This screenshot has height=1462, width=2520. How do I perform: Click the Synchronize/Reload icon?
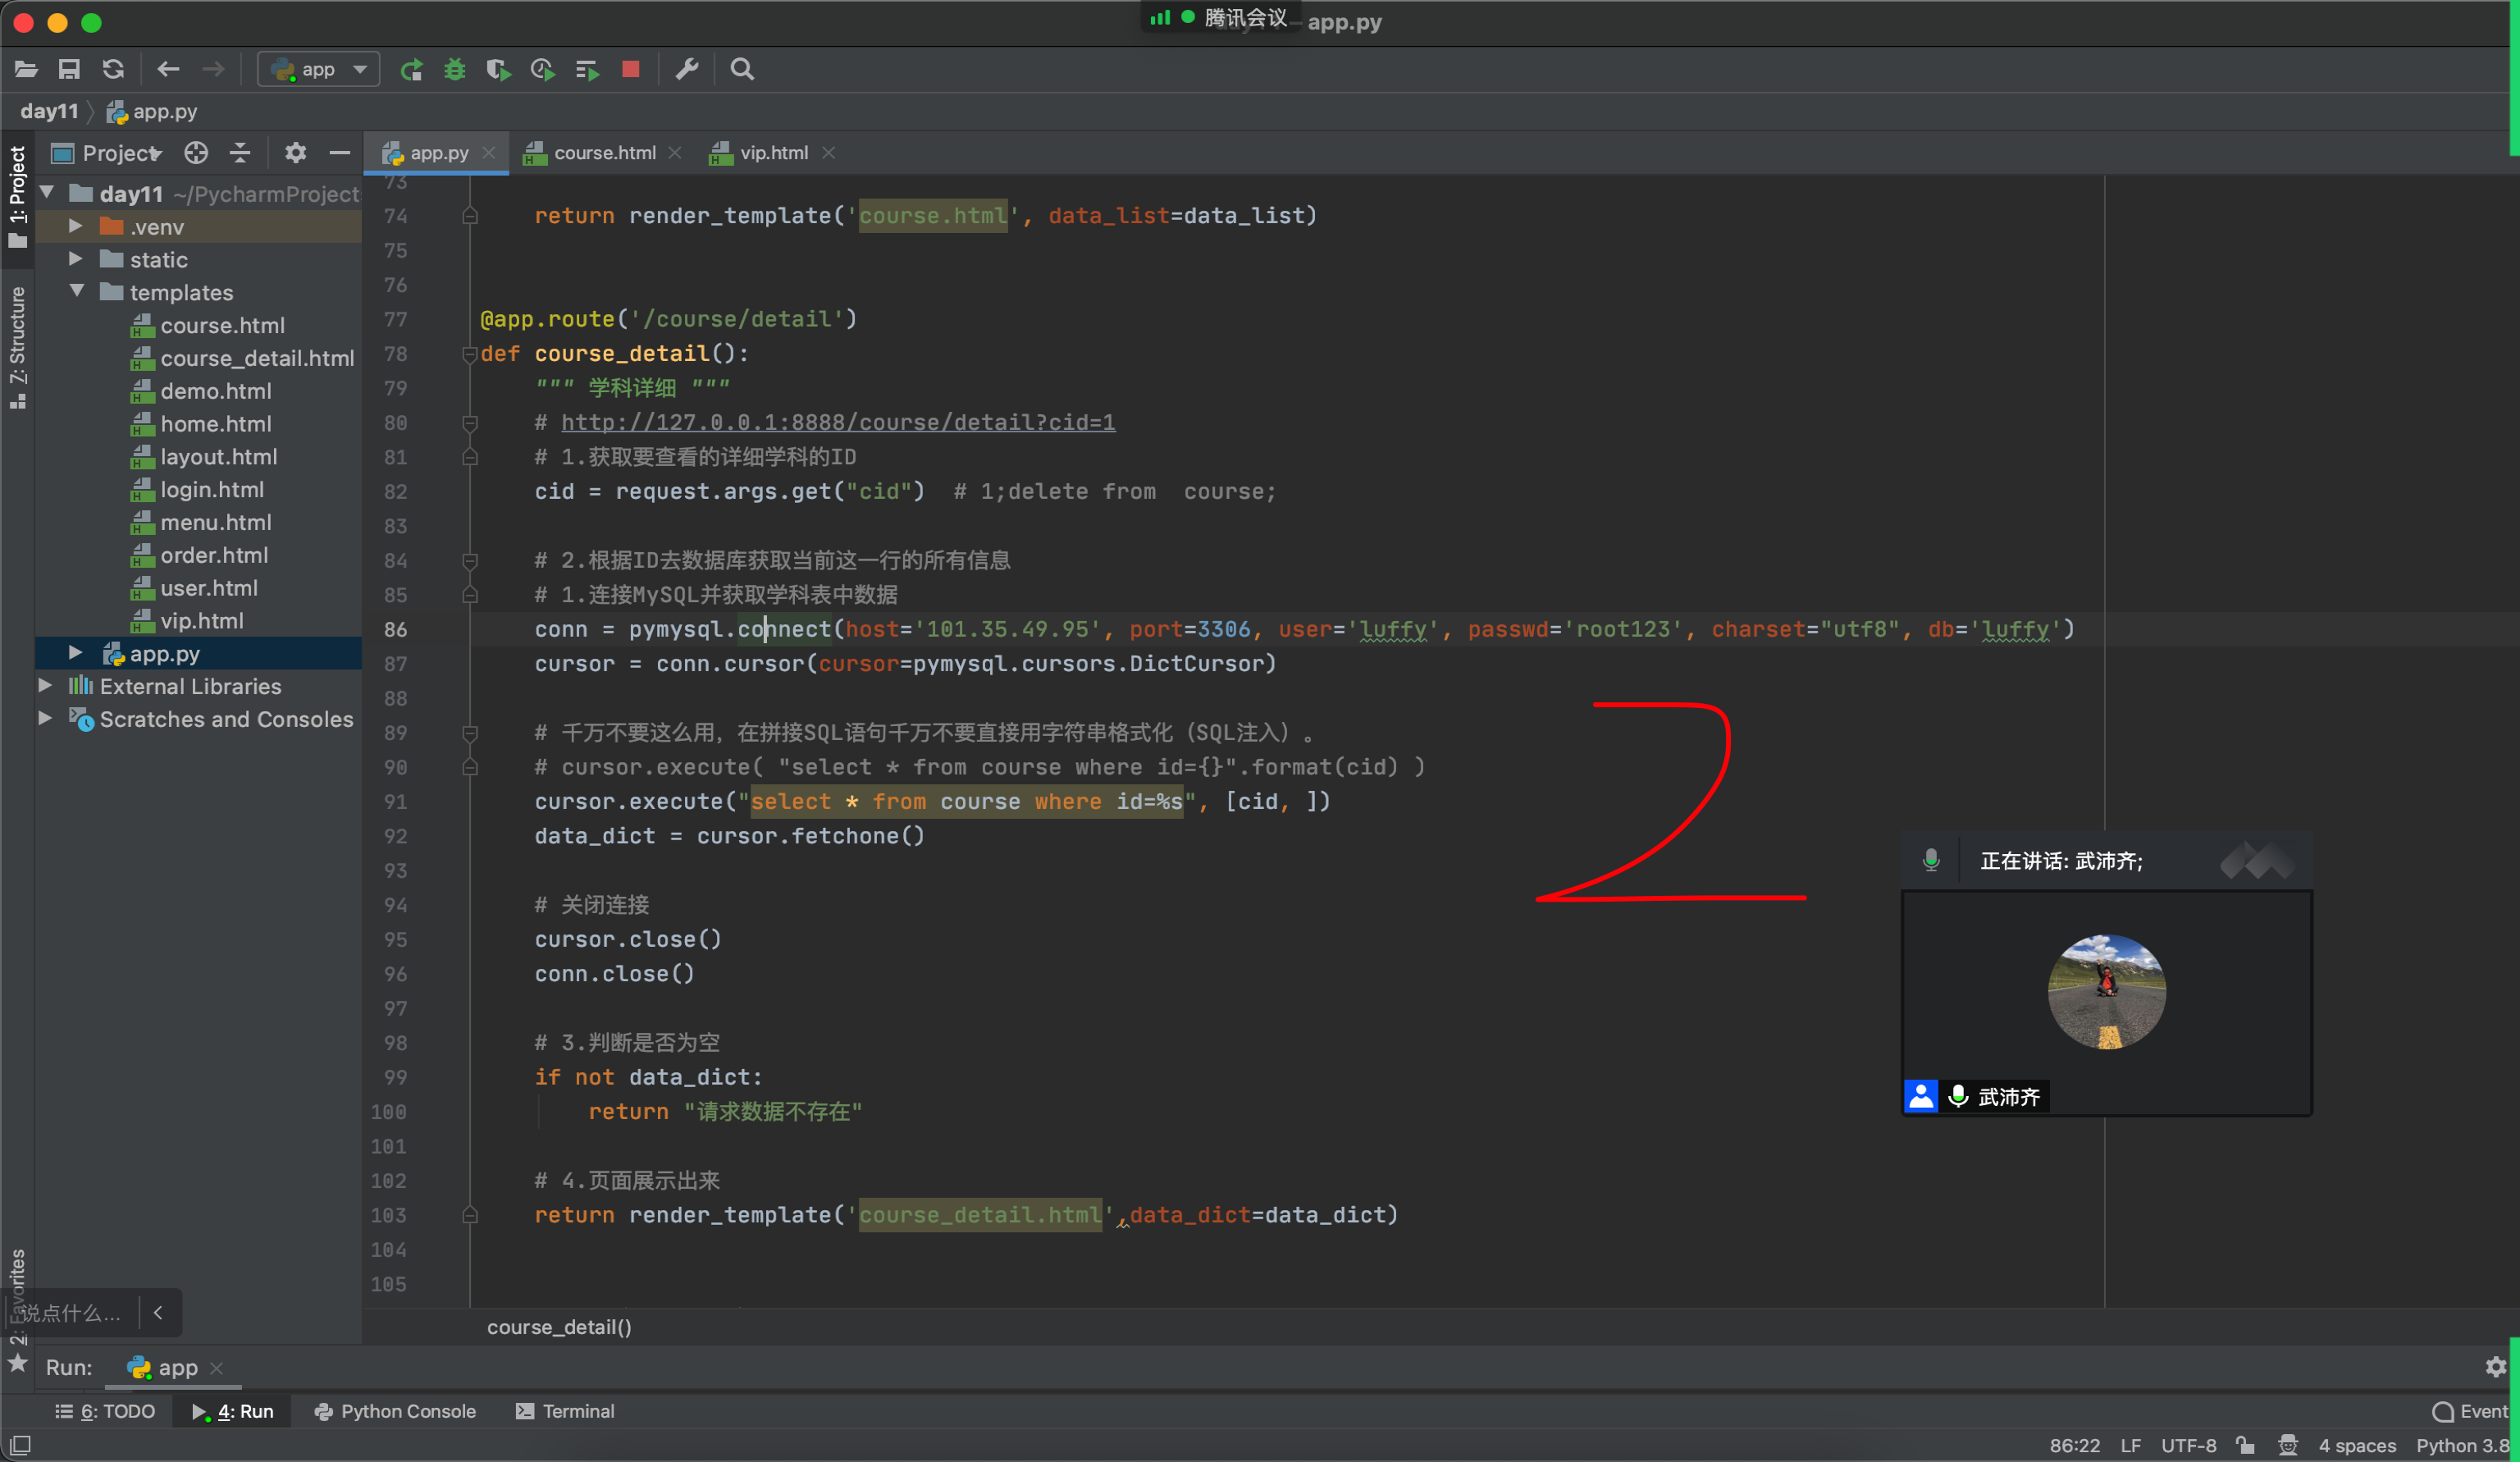pyautogui.click(x=113, y=69)
